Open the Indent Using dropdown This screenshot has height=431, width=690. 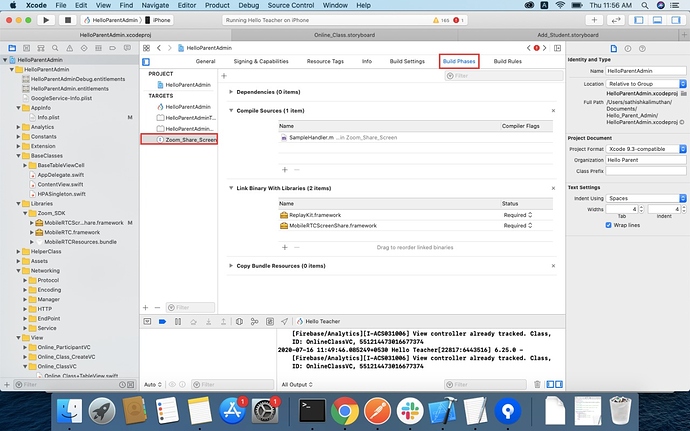click(x=646, y=198)
